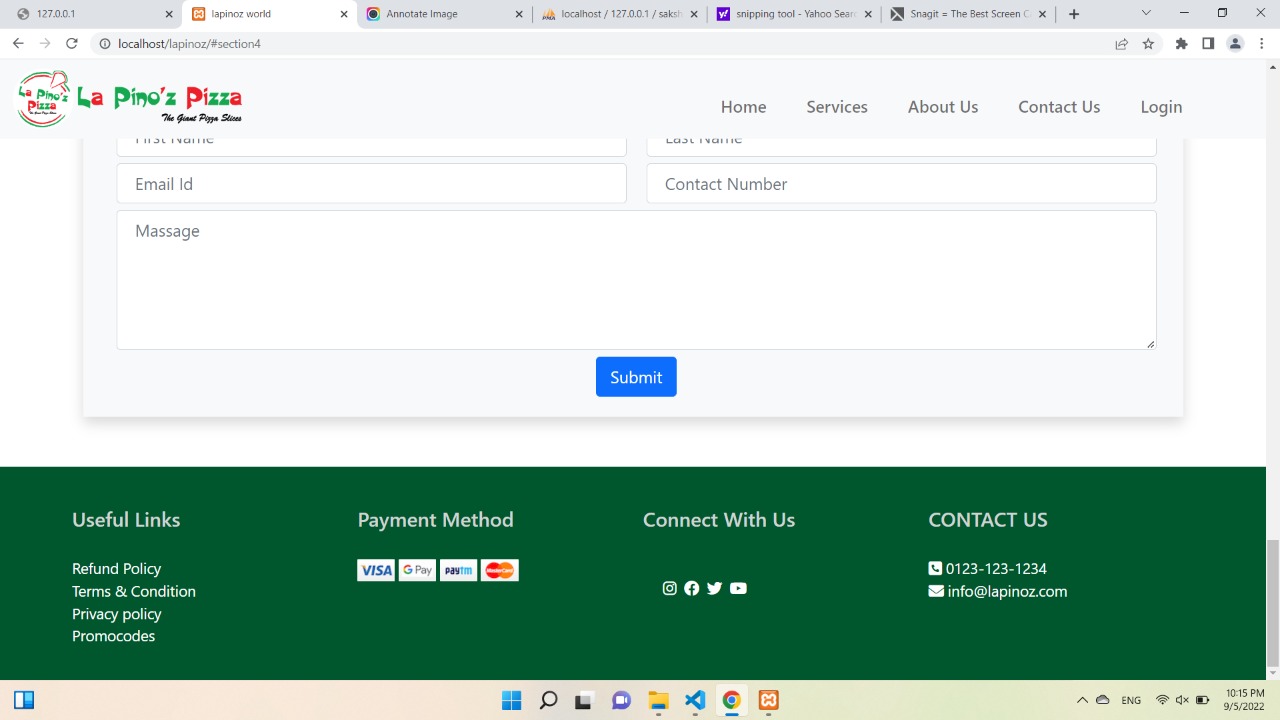This screenshot has width=1280, height=720.
Task: Click into the Massage text area
Action: (x=636, y=280)
